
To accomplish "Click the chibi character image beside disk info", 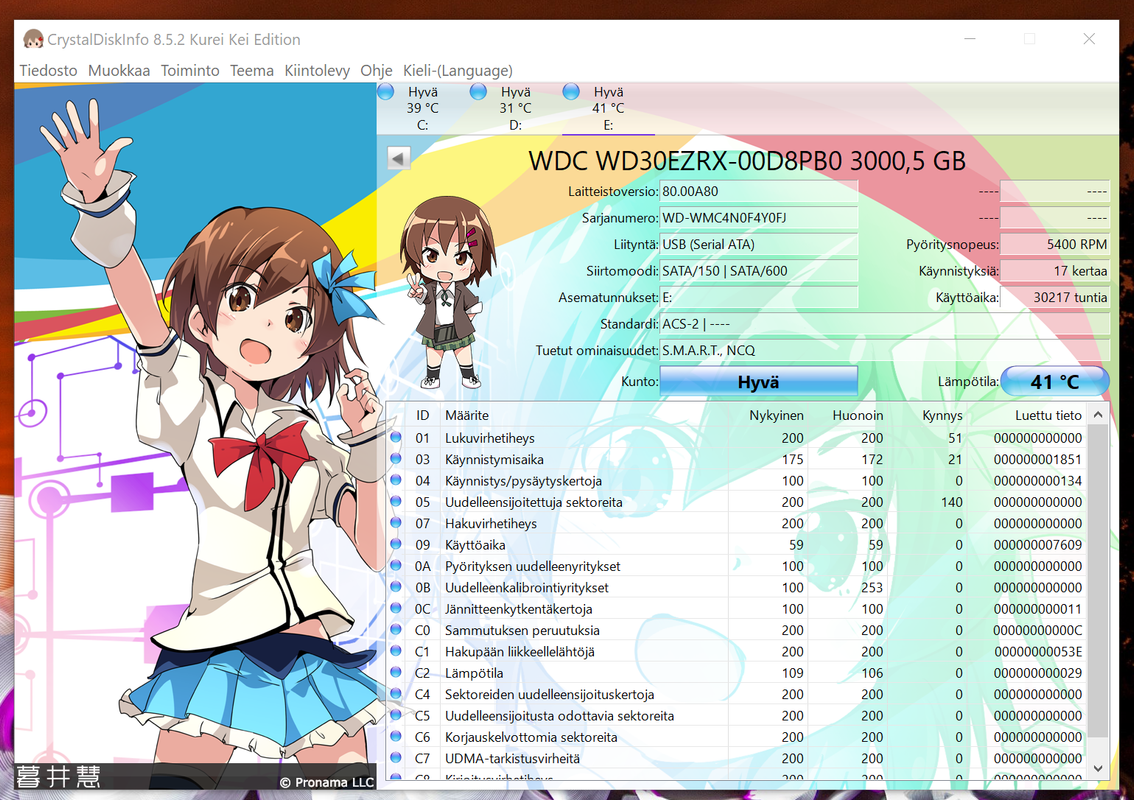I will pyautogui.click(x=448, y=292).
